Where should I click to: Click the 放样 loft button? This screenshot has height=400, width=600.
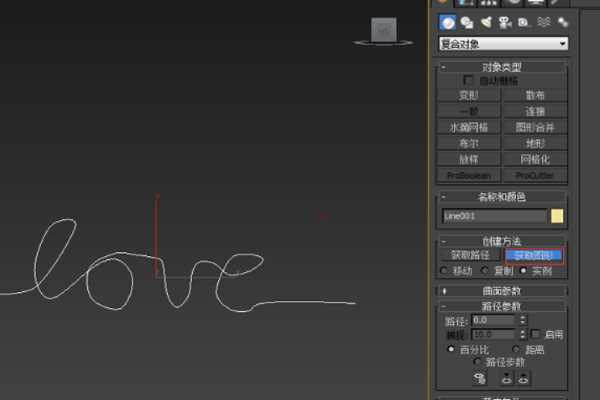[x=469, y=159]
